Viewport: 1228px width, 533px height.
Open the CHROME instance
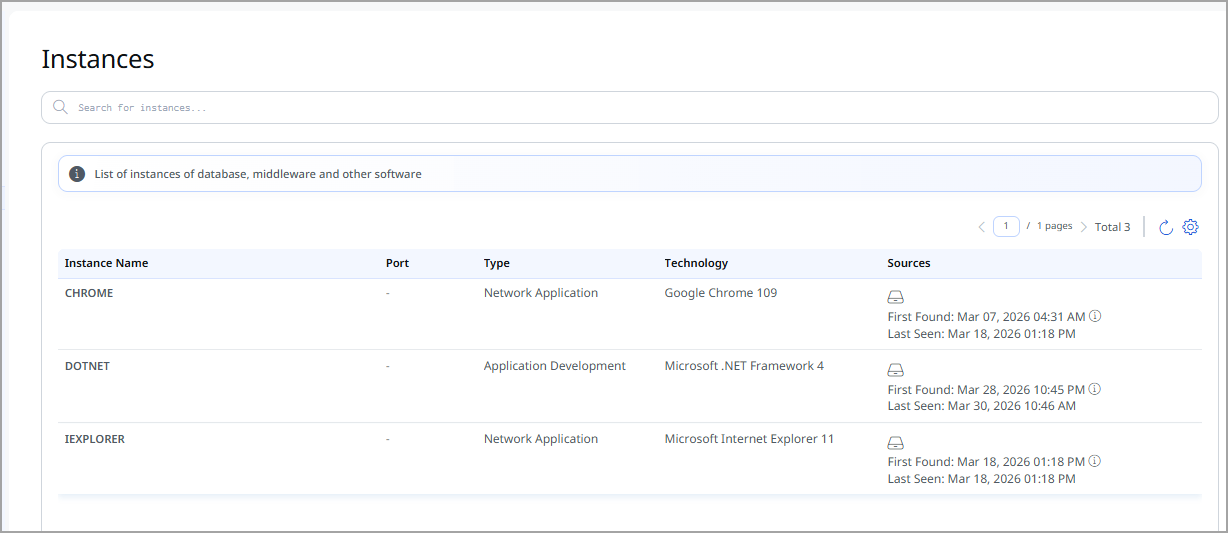point(89,293)
